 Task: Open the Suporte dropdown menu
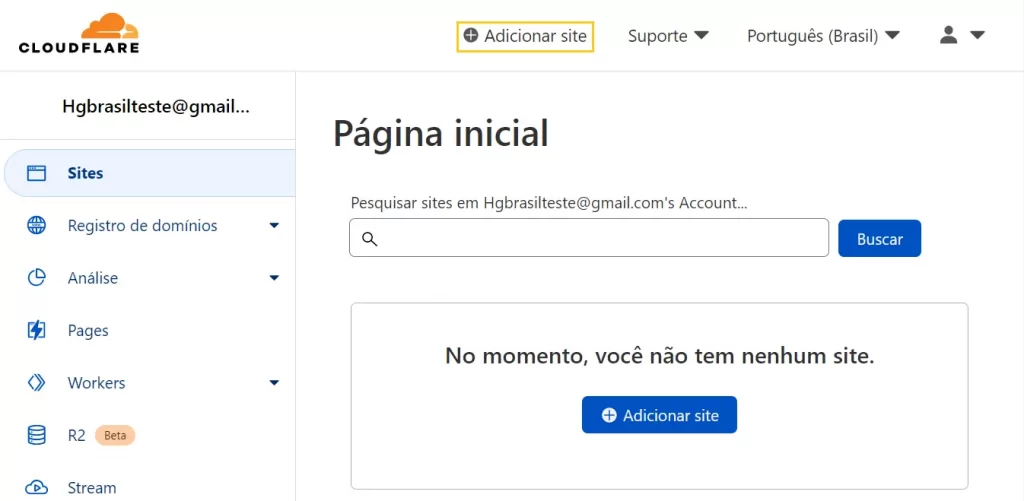(668, 36)
